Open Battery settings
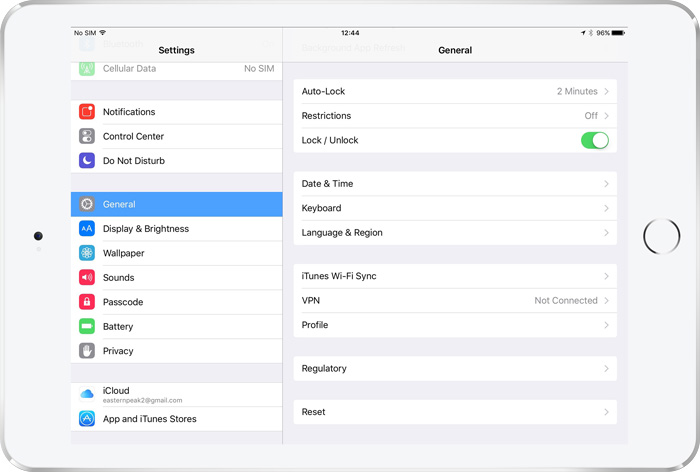Viewport: 700px width, 472px height. click(x=176, y=326)
